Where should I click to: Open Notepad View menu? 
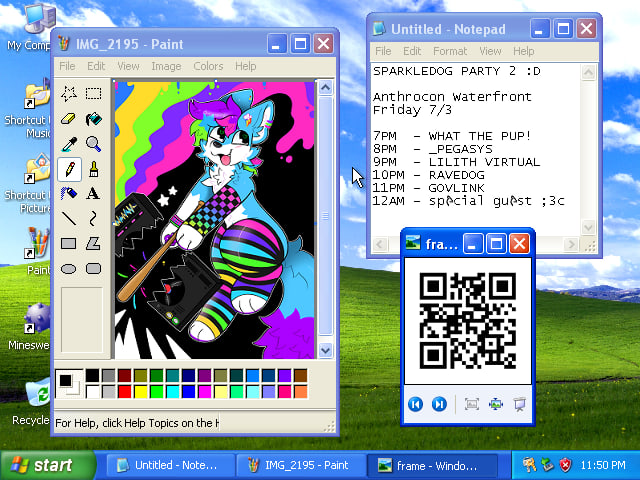point(490,51)
